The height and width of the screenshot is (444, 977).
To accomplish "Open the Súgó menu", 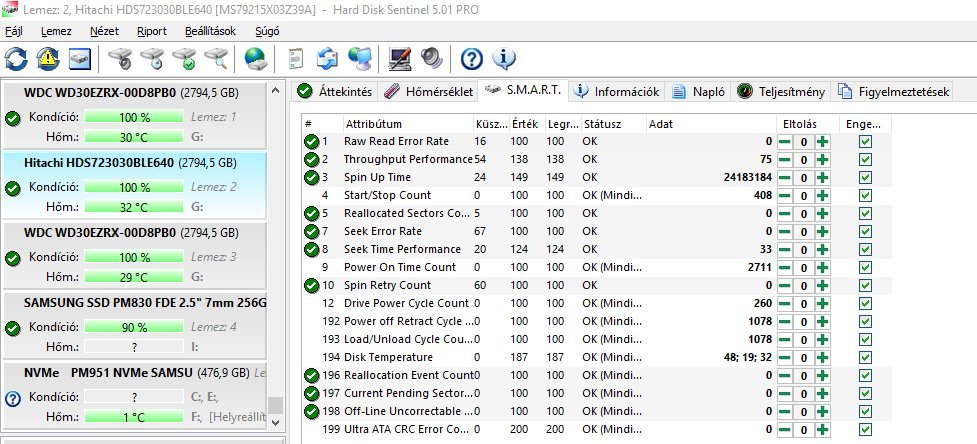I will pos(267,31).
